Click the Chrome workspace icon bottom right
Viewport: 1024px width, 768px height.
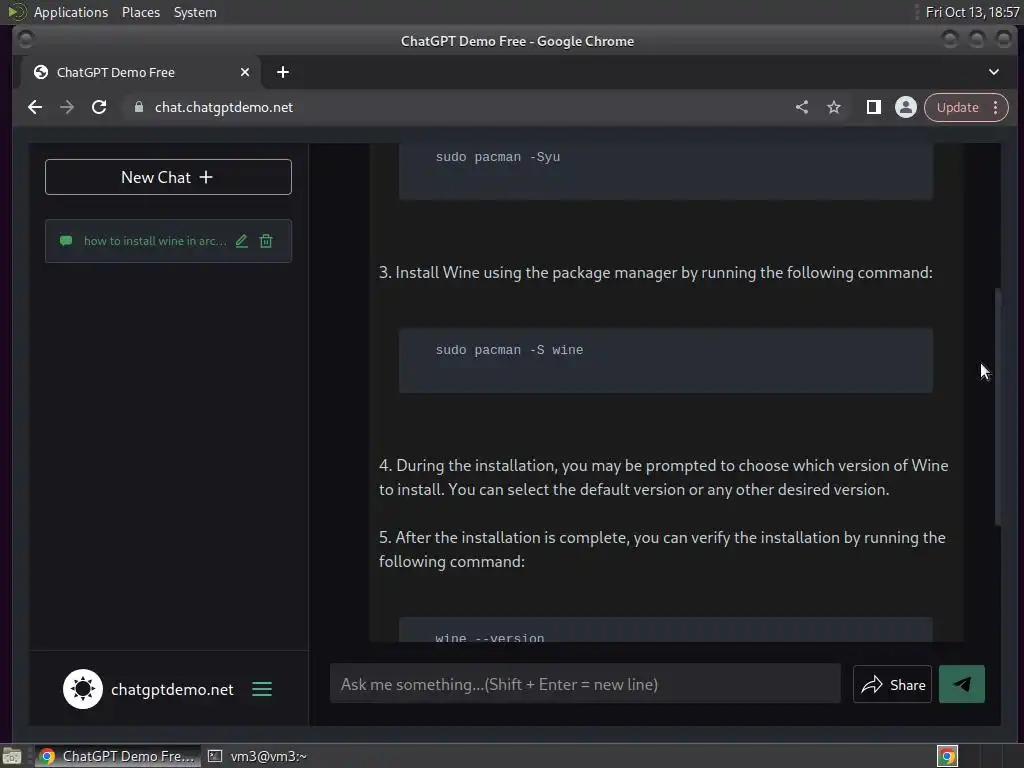point(947,756)
